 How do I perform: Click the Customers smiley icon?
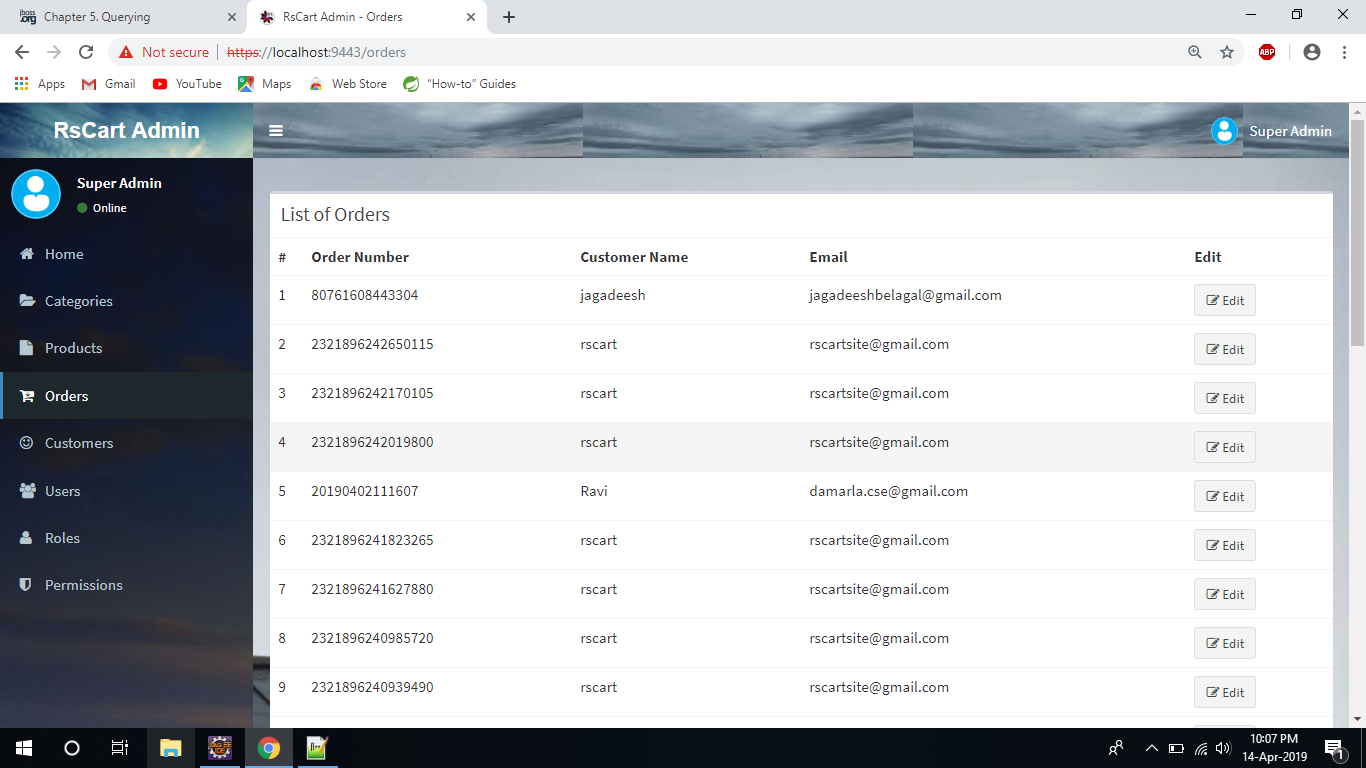pos(27,443)
